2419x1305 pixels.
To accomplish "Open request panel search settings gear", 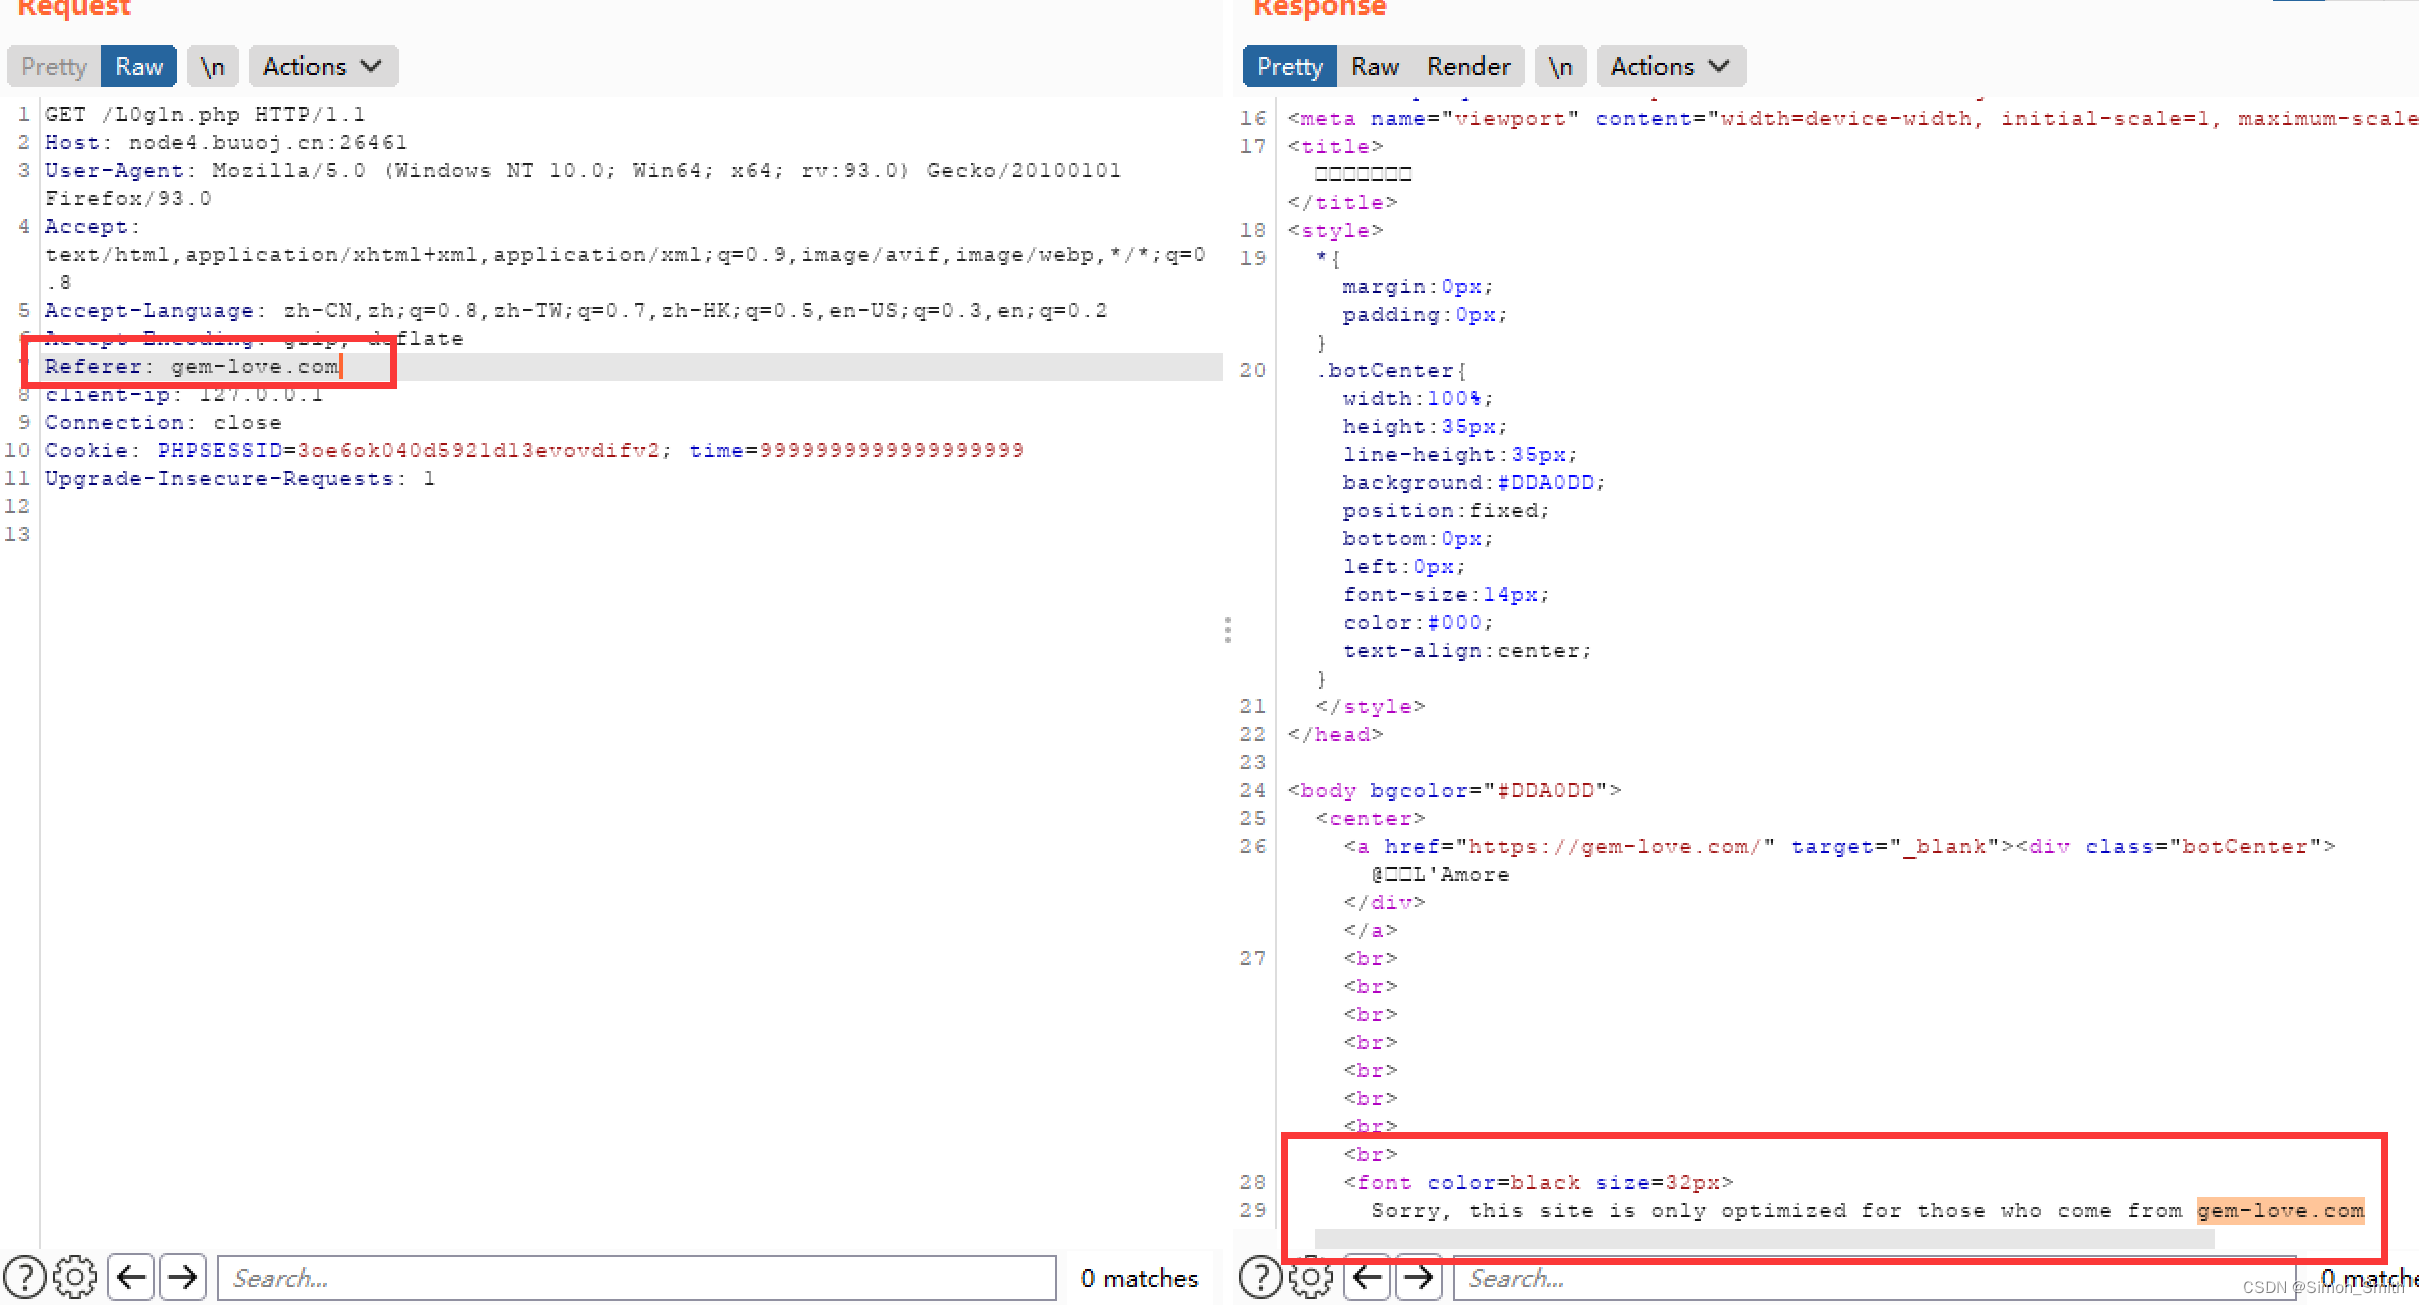I will point(75,1277).
